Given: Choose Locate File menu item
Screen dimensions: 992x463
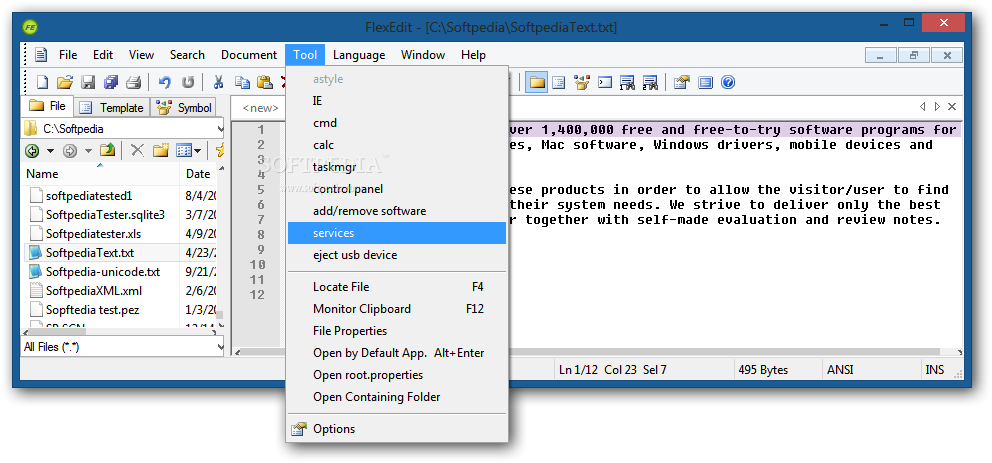Looking at the screenshot, I should (397, 287).
